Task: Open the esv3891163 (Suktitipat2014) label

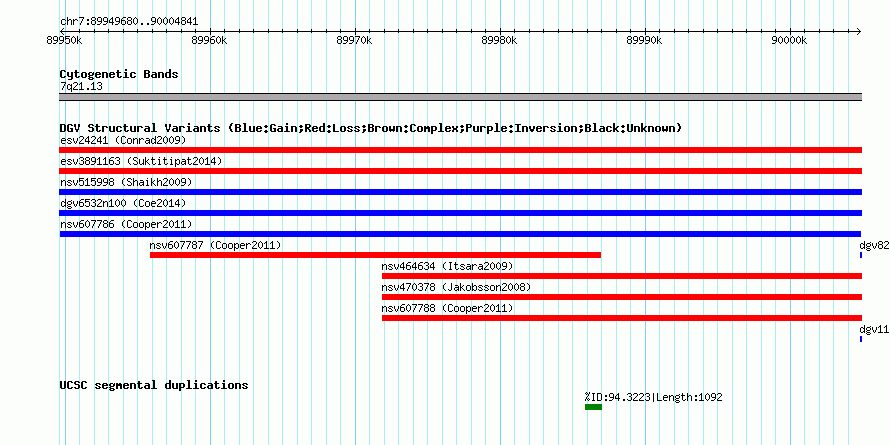Action: click(x=141, y=161)
